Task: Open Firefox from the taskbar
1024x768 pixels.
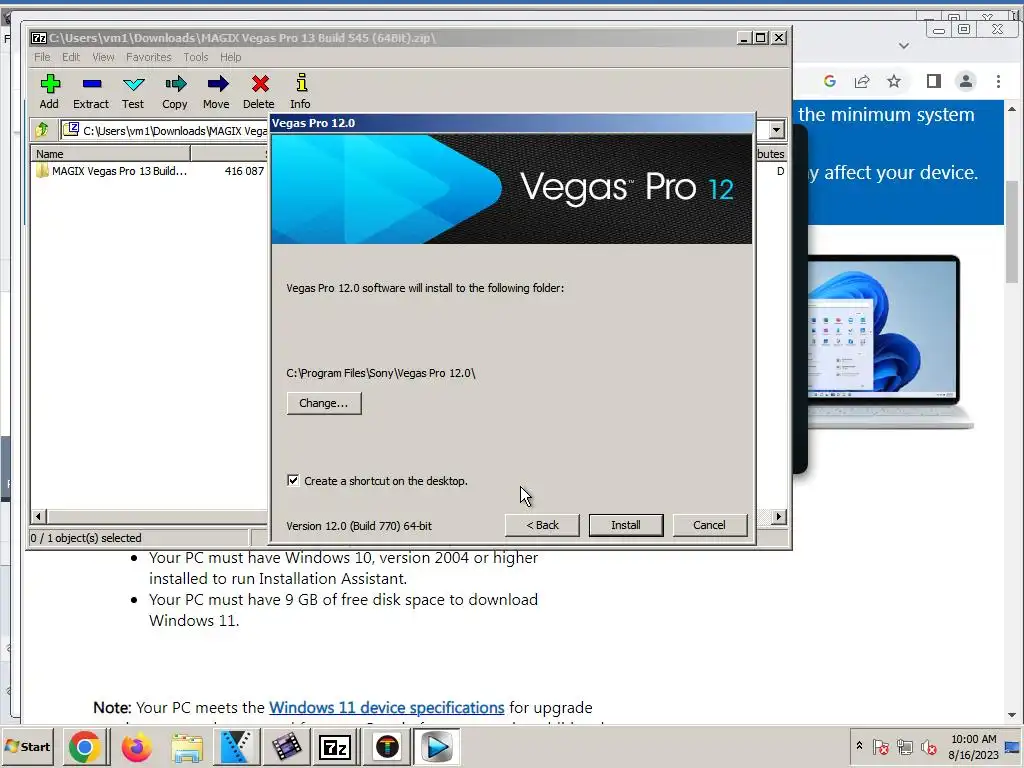Action: pos(136,746)
